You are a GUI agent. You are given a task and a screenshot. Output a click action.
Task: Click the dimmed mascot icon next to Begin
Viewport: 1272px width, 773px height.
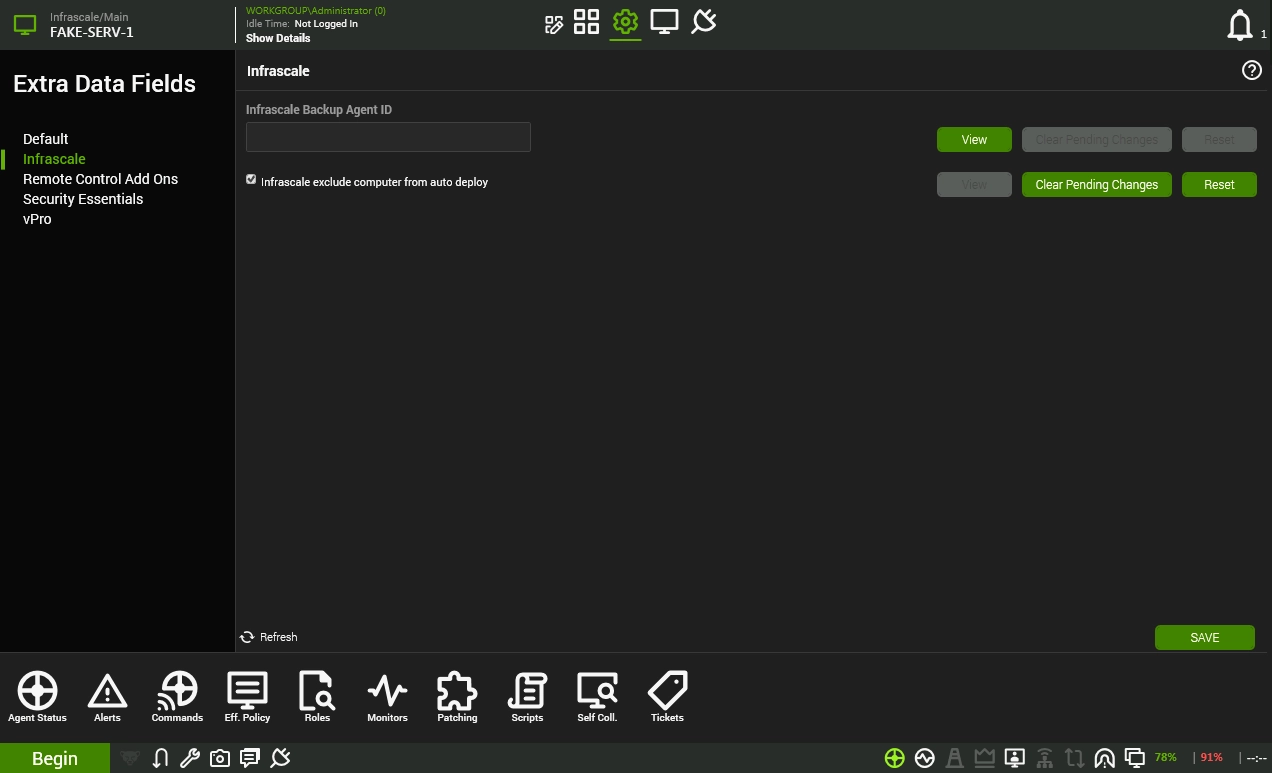click(x=129, y=758)
